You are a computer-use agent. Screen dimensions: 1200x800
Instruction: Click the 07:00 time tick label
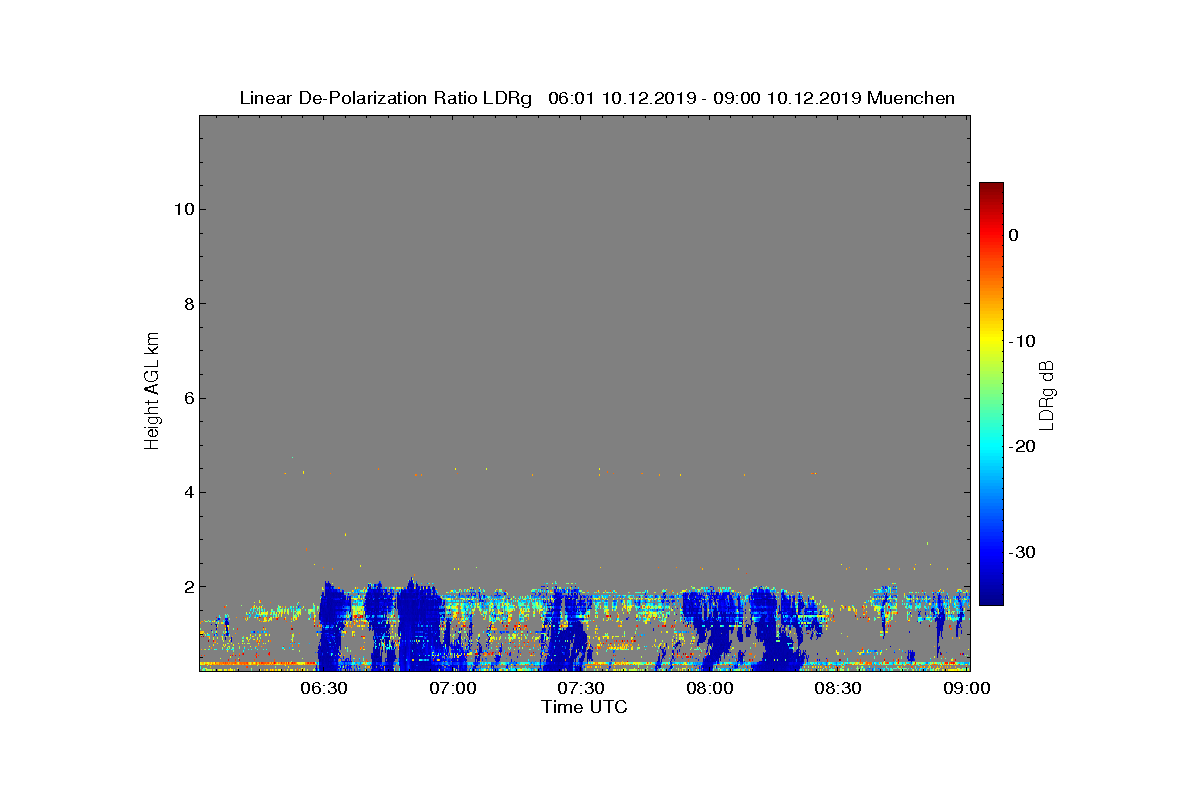point(453,688)
